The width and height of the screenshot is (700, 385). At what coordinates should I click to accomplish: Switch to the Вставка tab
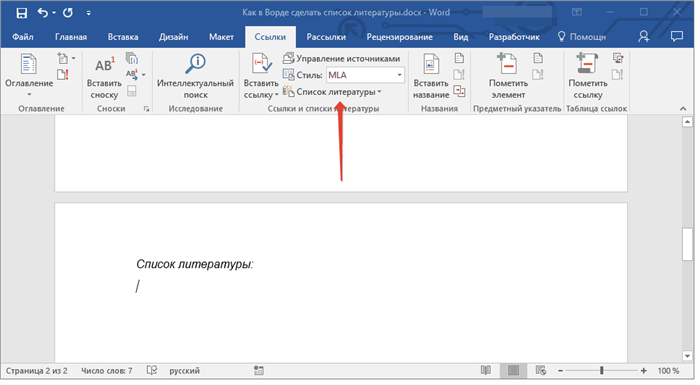point(123,37)
